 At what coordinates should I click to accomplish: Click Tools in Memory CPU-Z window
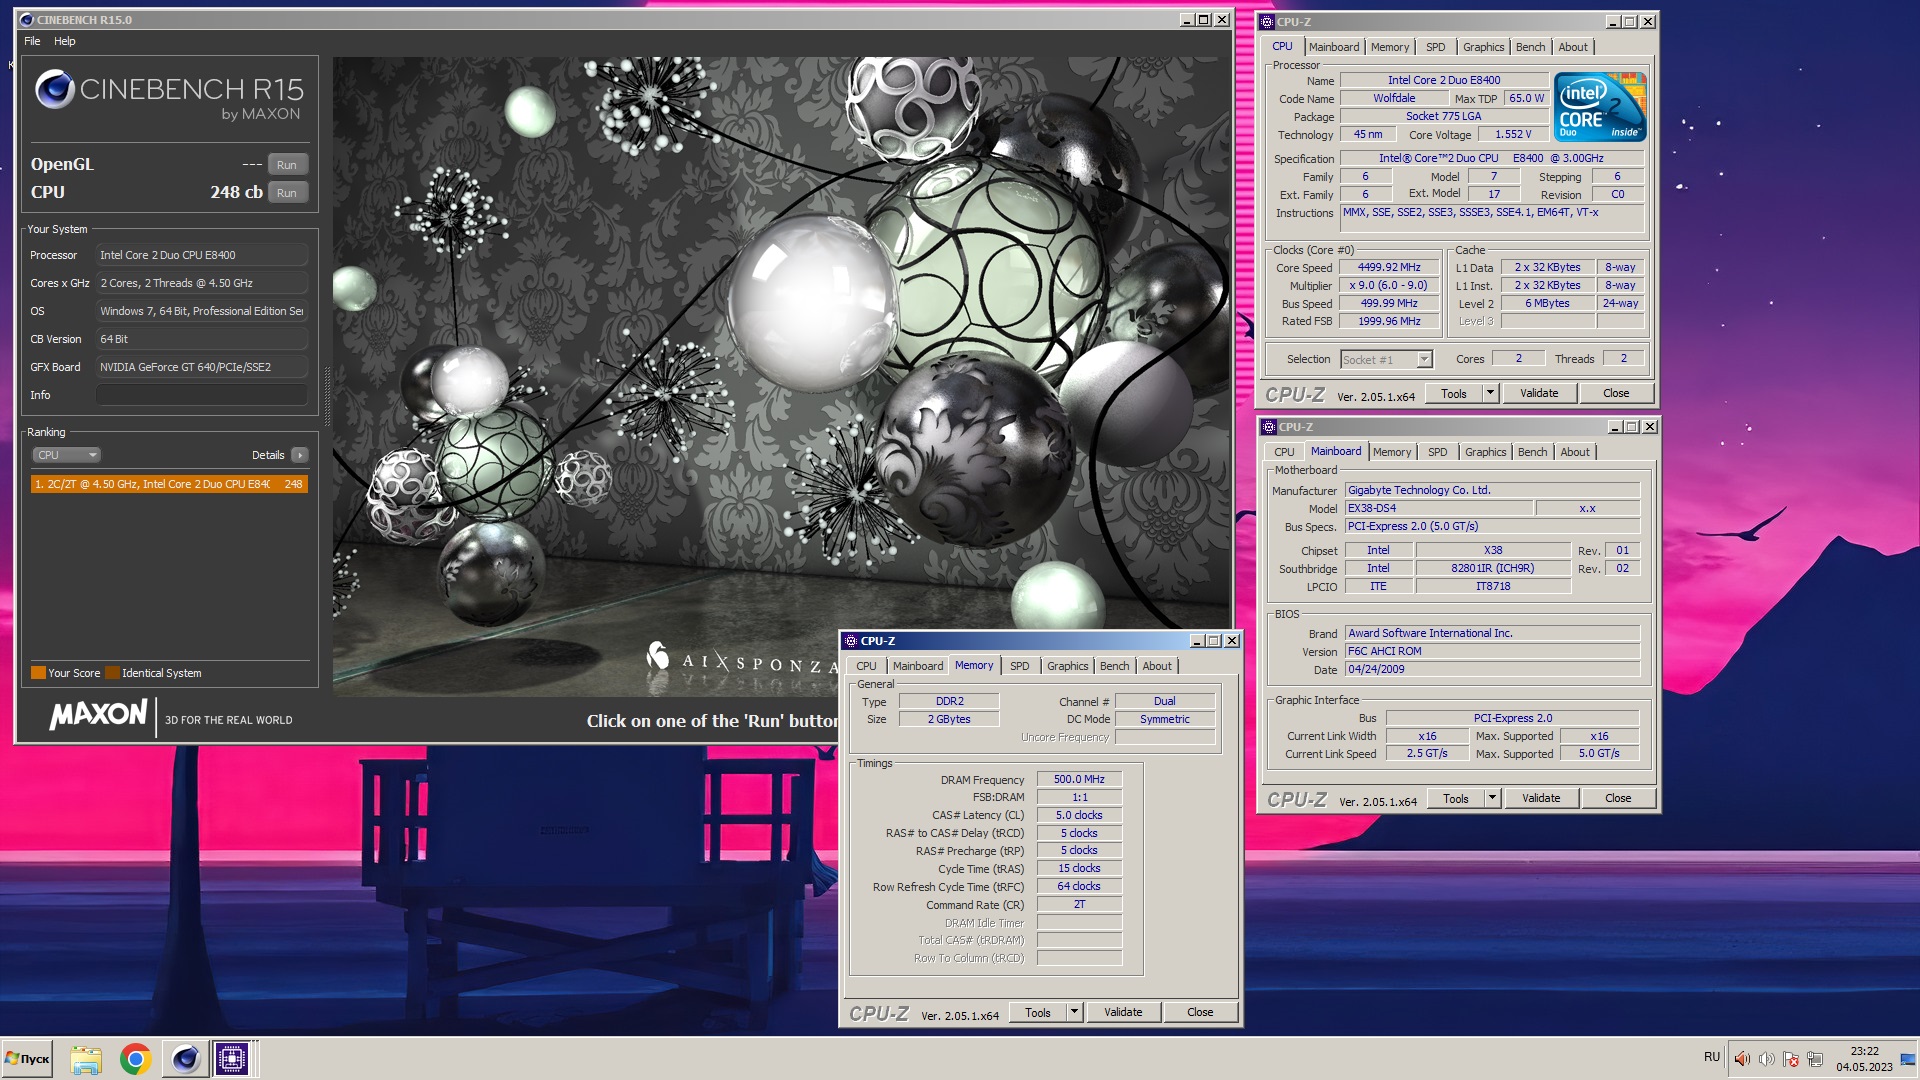click(1038, 1012)
